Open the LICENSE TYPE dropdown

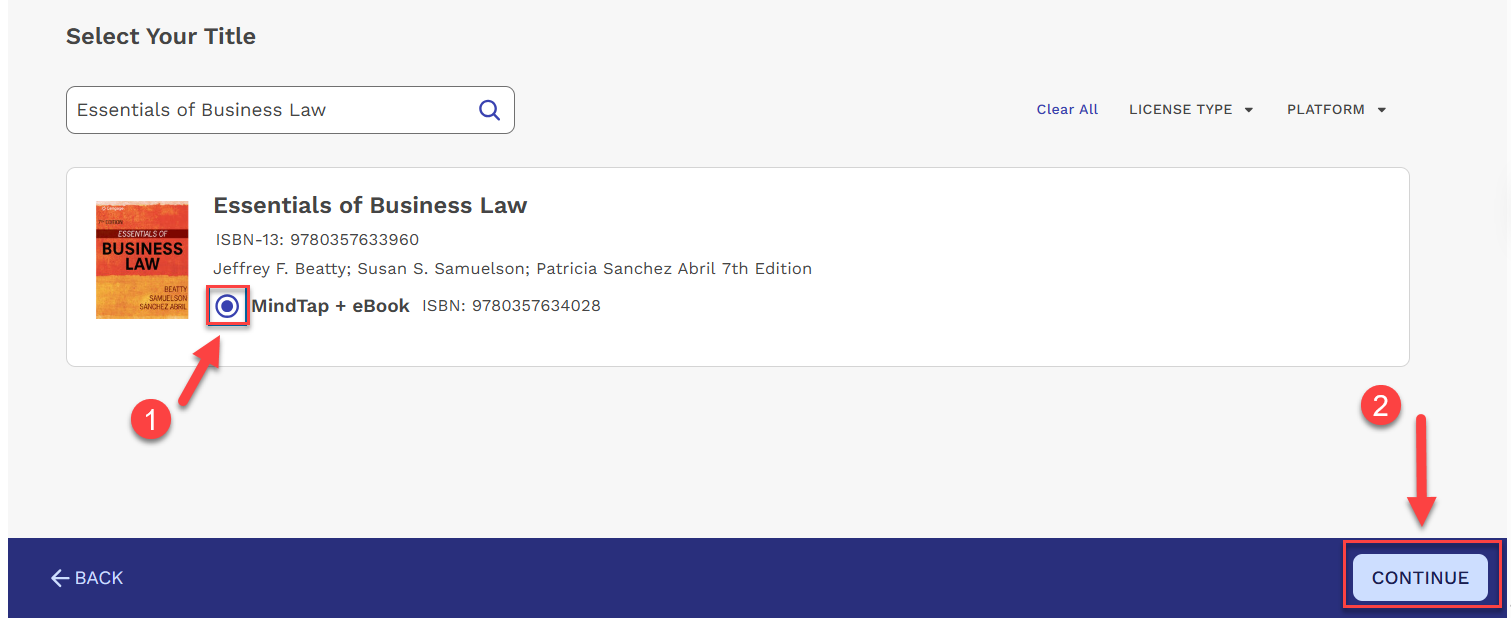click(1191, 110)
